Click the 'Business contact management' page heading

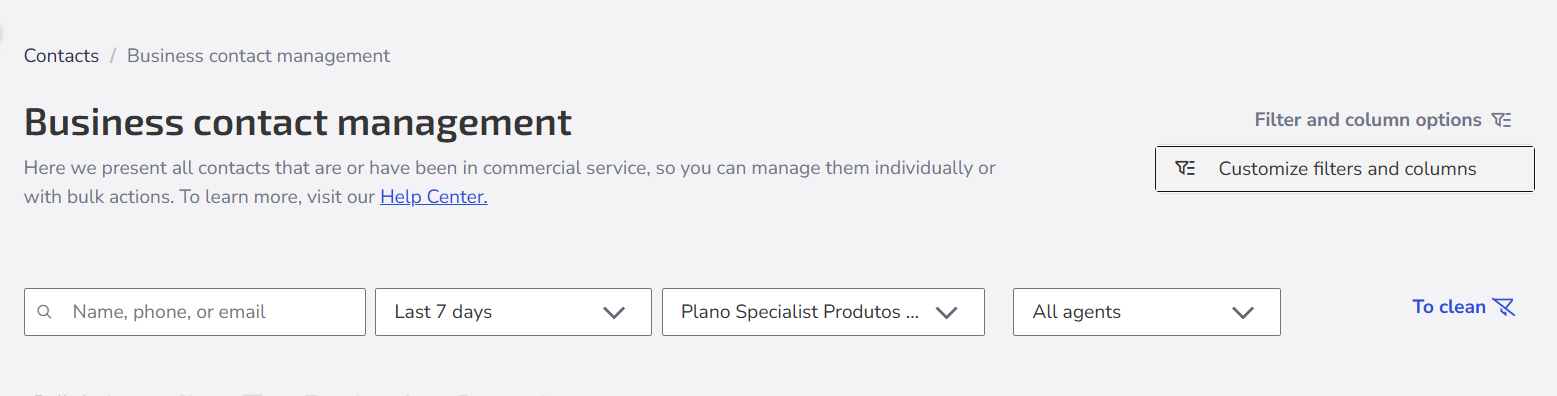[x=298, y=122]
